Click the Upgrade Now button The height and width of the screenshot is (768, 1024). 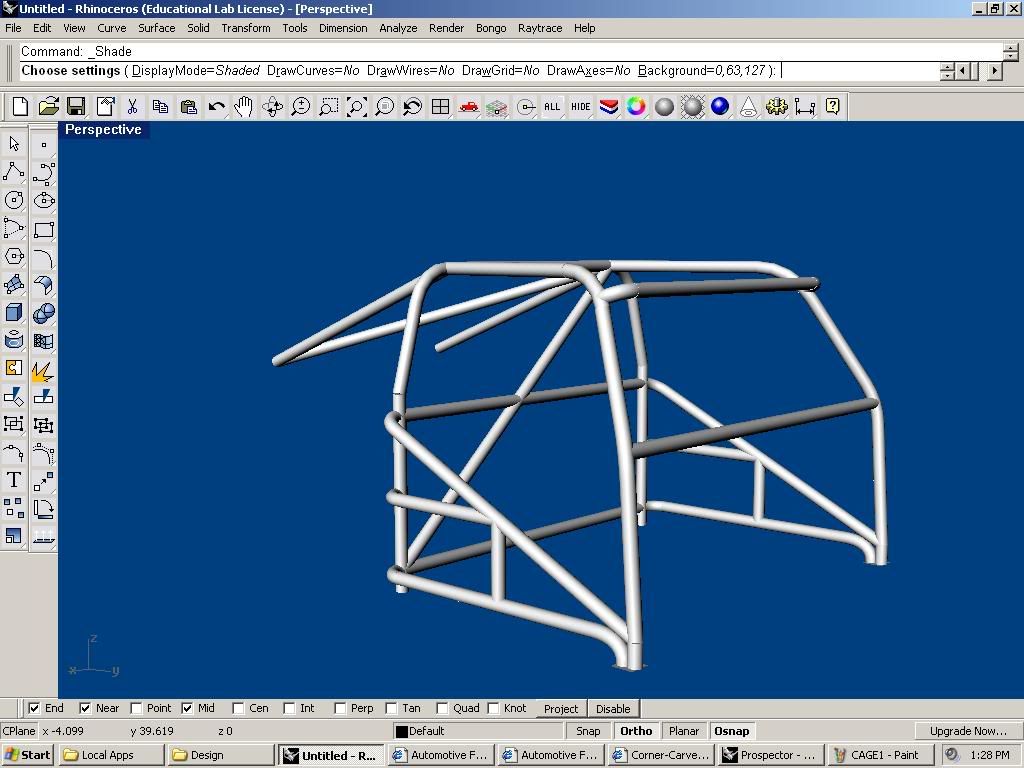pyautogui.click(x=967, y=731)
